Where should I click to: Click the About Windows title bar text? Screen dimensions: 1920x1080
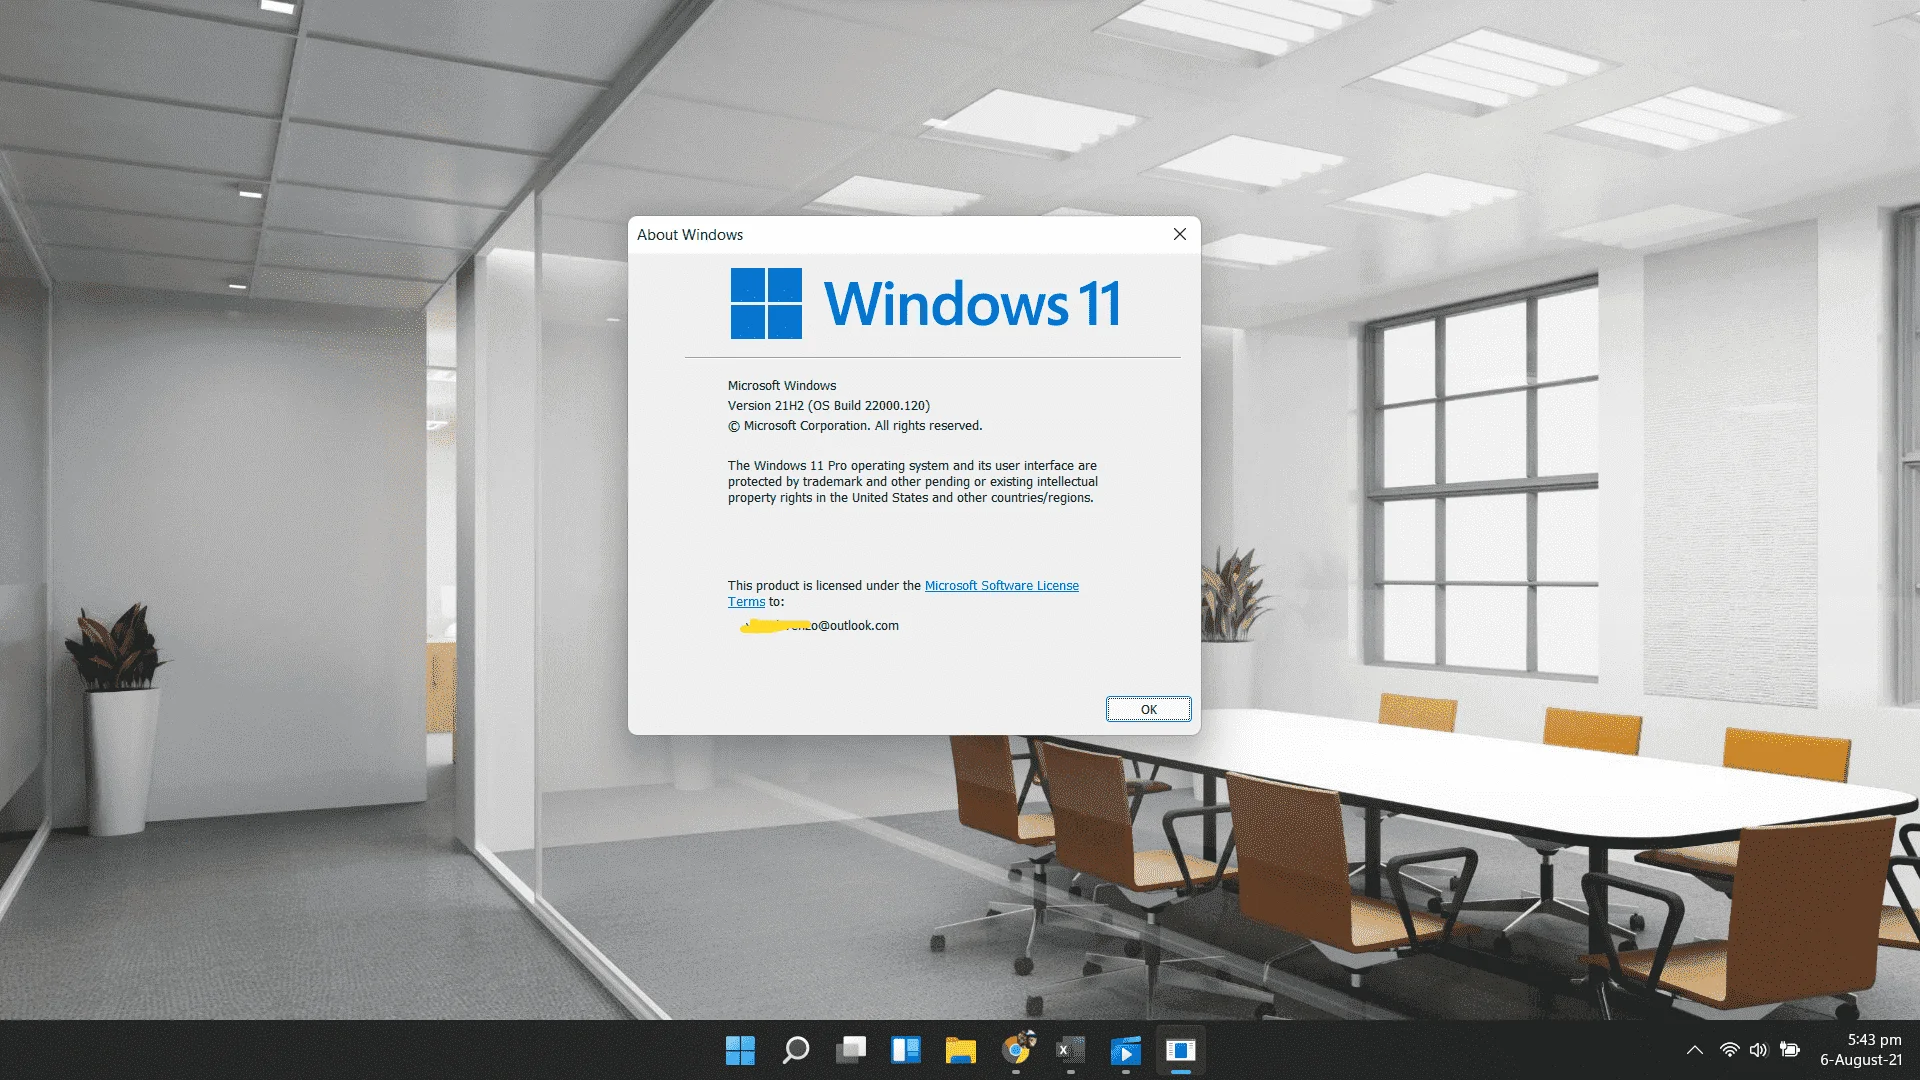(x=690, y=235)
